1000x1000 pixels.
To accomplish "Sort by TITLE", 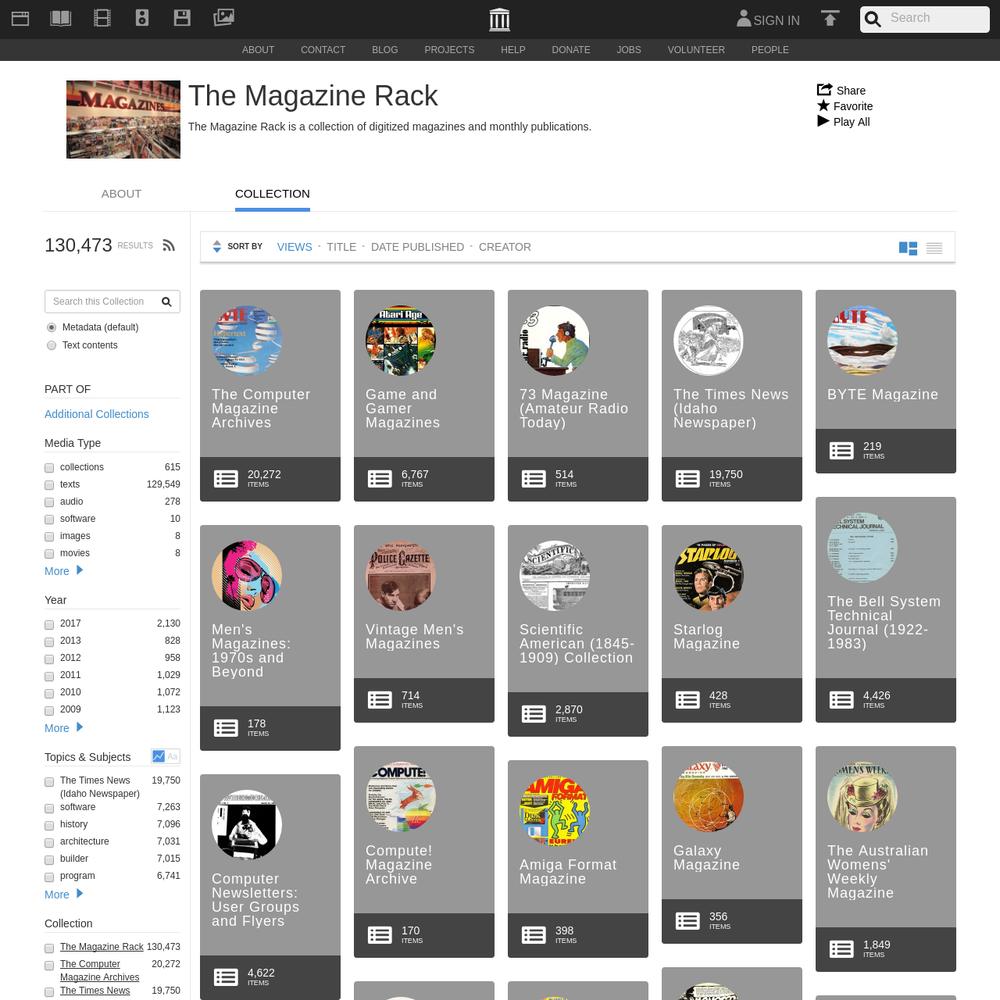I will [x=341, y=247].
